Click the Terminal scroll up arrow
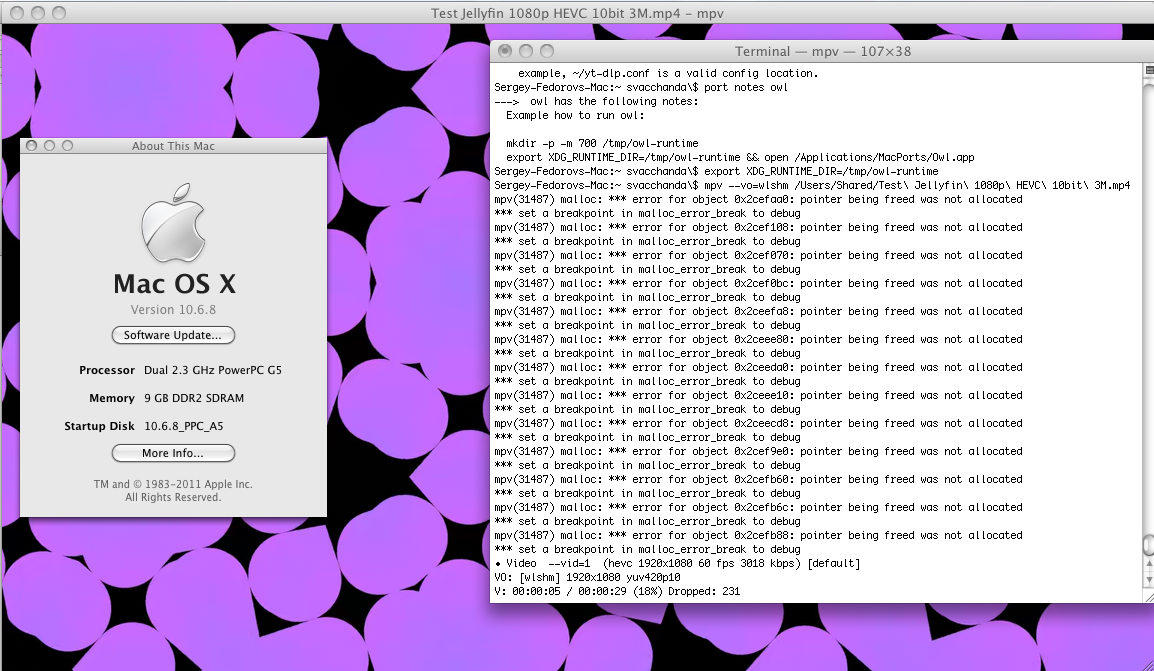Image resolution: width=1154 pixels, height=671 pixels. click(x=1149, y=564)
